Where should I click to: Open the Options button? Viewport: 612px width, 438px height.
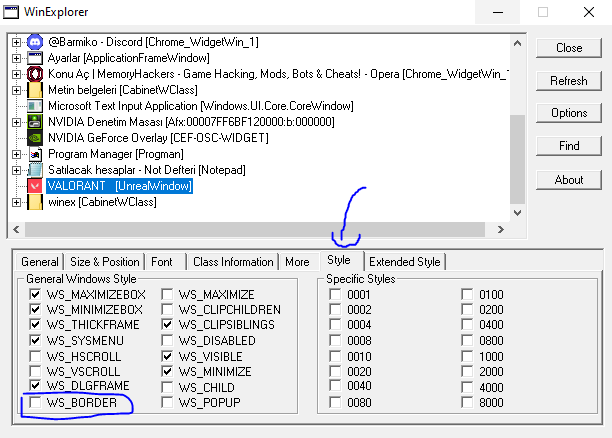click(569, 113)
